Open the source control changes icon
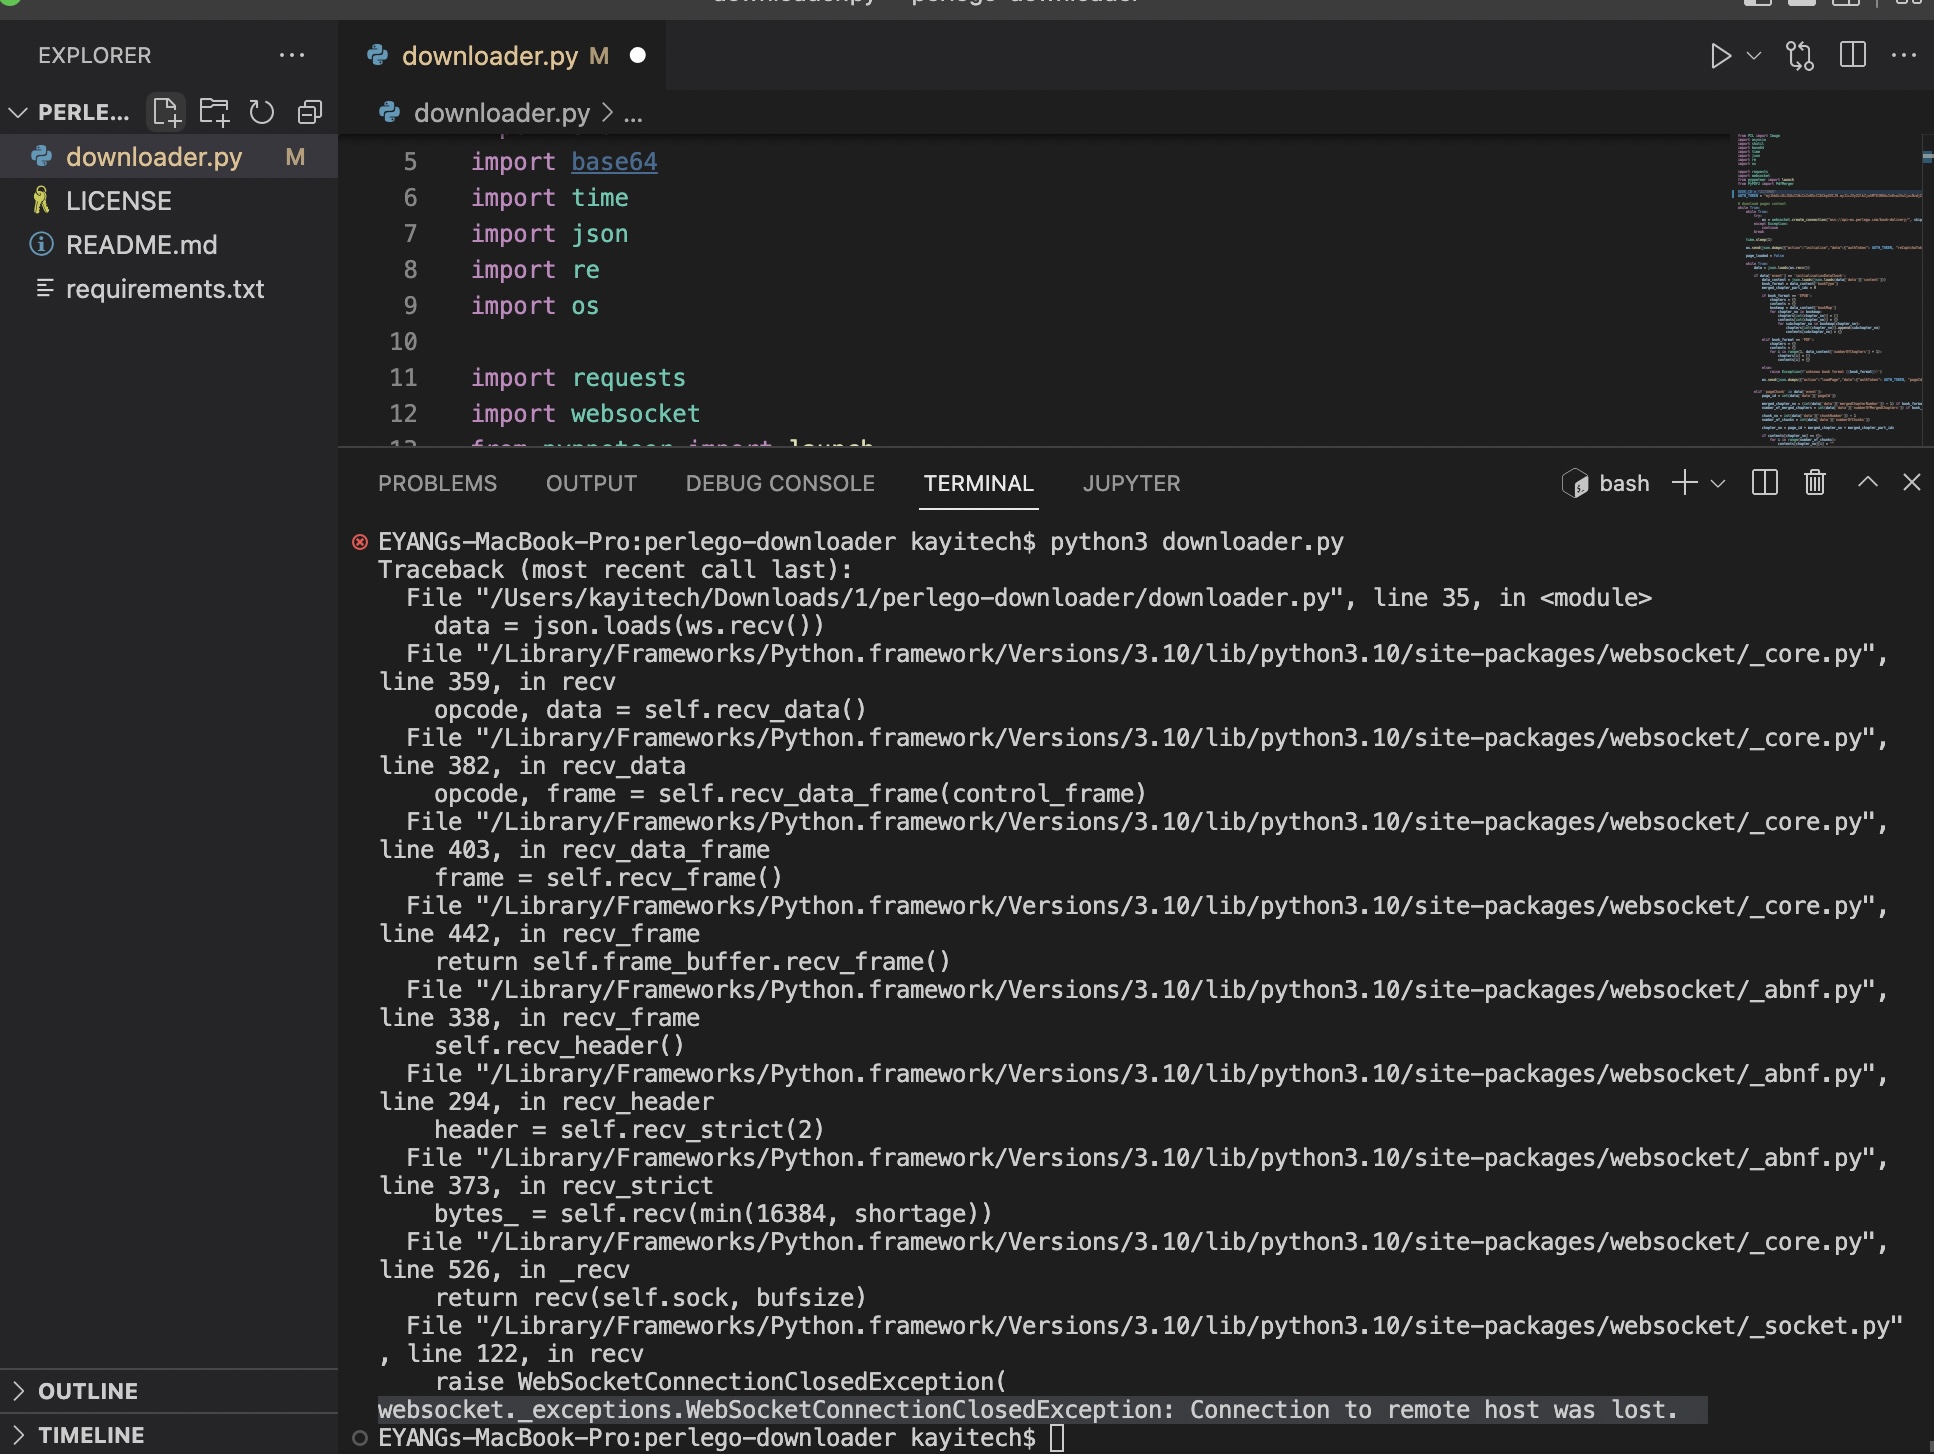 click(x=1800, y=56)
